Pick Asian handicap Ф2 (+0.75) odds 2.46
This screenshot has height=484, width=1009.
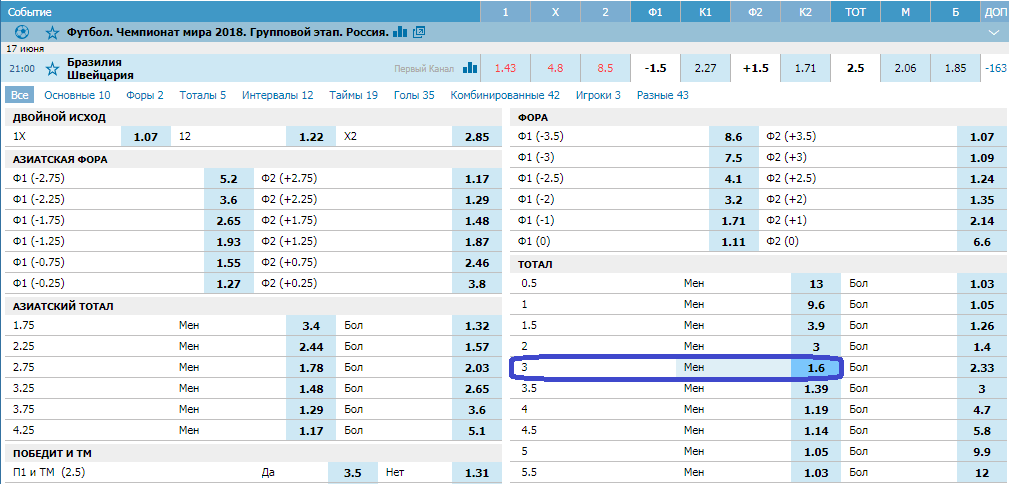pyautogui.click(x=477, y=262)
